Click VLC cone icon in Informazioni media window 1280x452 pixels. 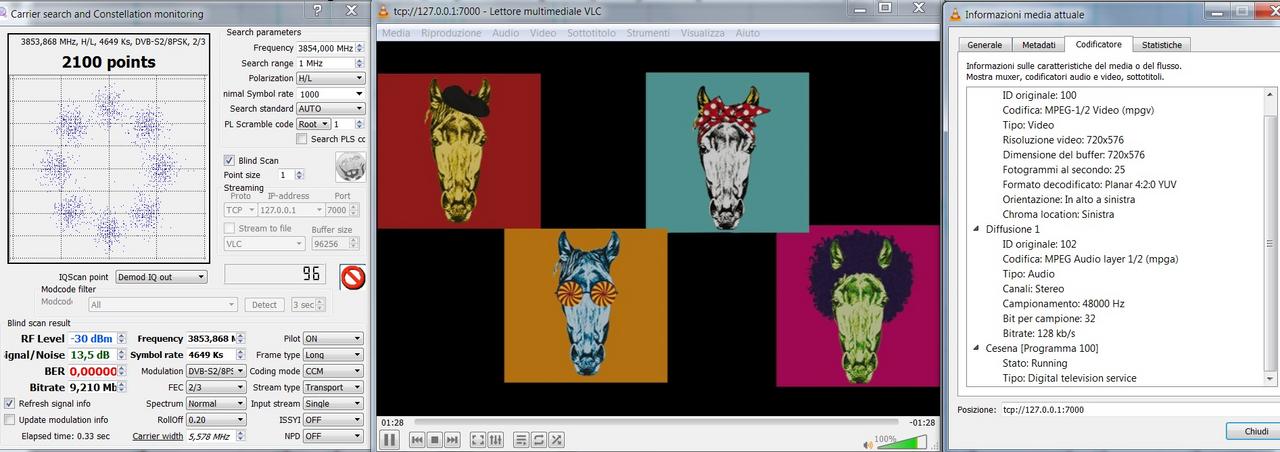[x=955, y=14]
